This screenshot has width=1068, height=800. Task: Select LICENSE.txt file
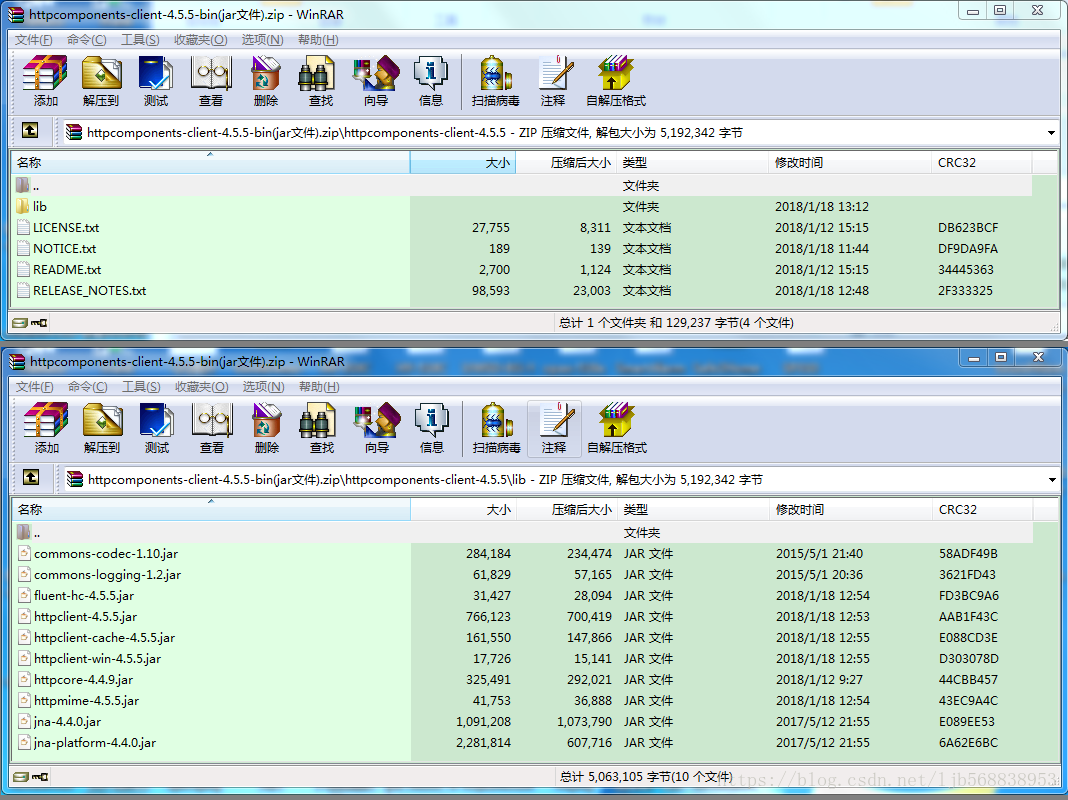(x=523, y=227)
